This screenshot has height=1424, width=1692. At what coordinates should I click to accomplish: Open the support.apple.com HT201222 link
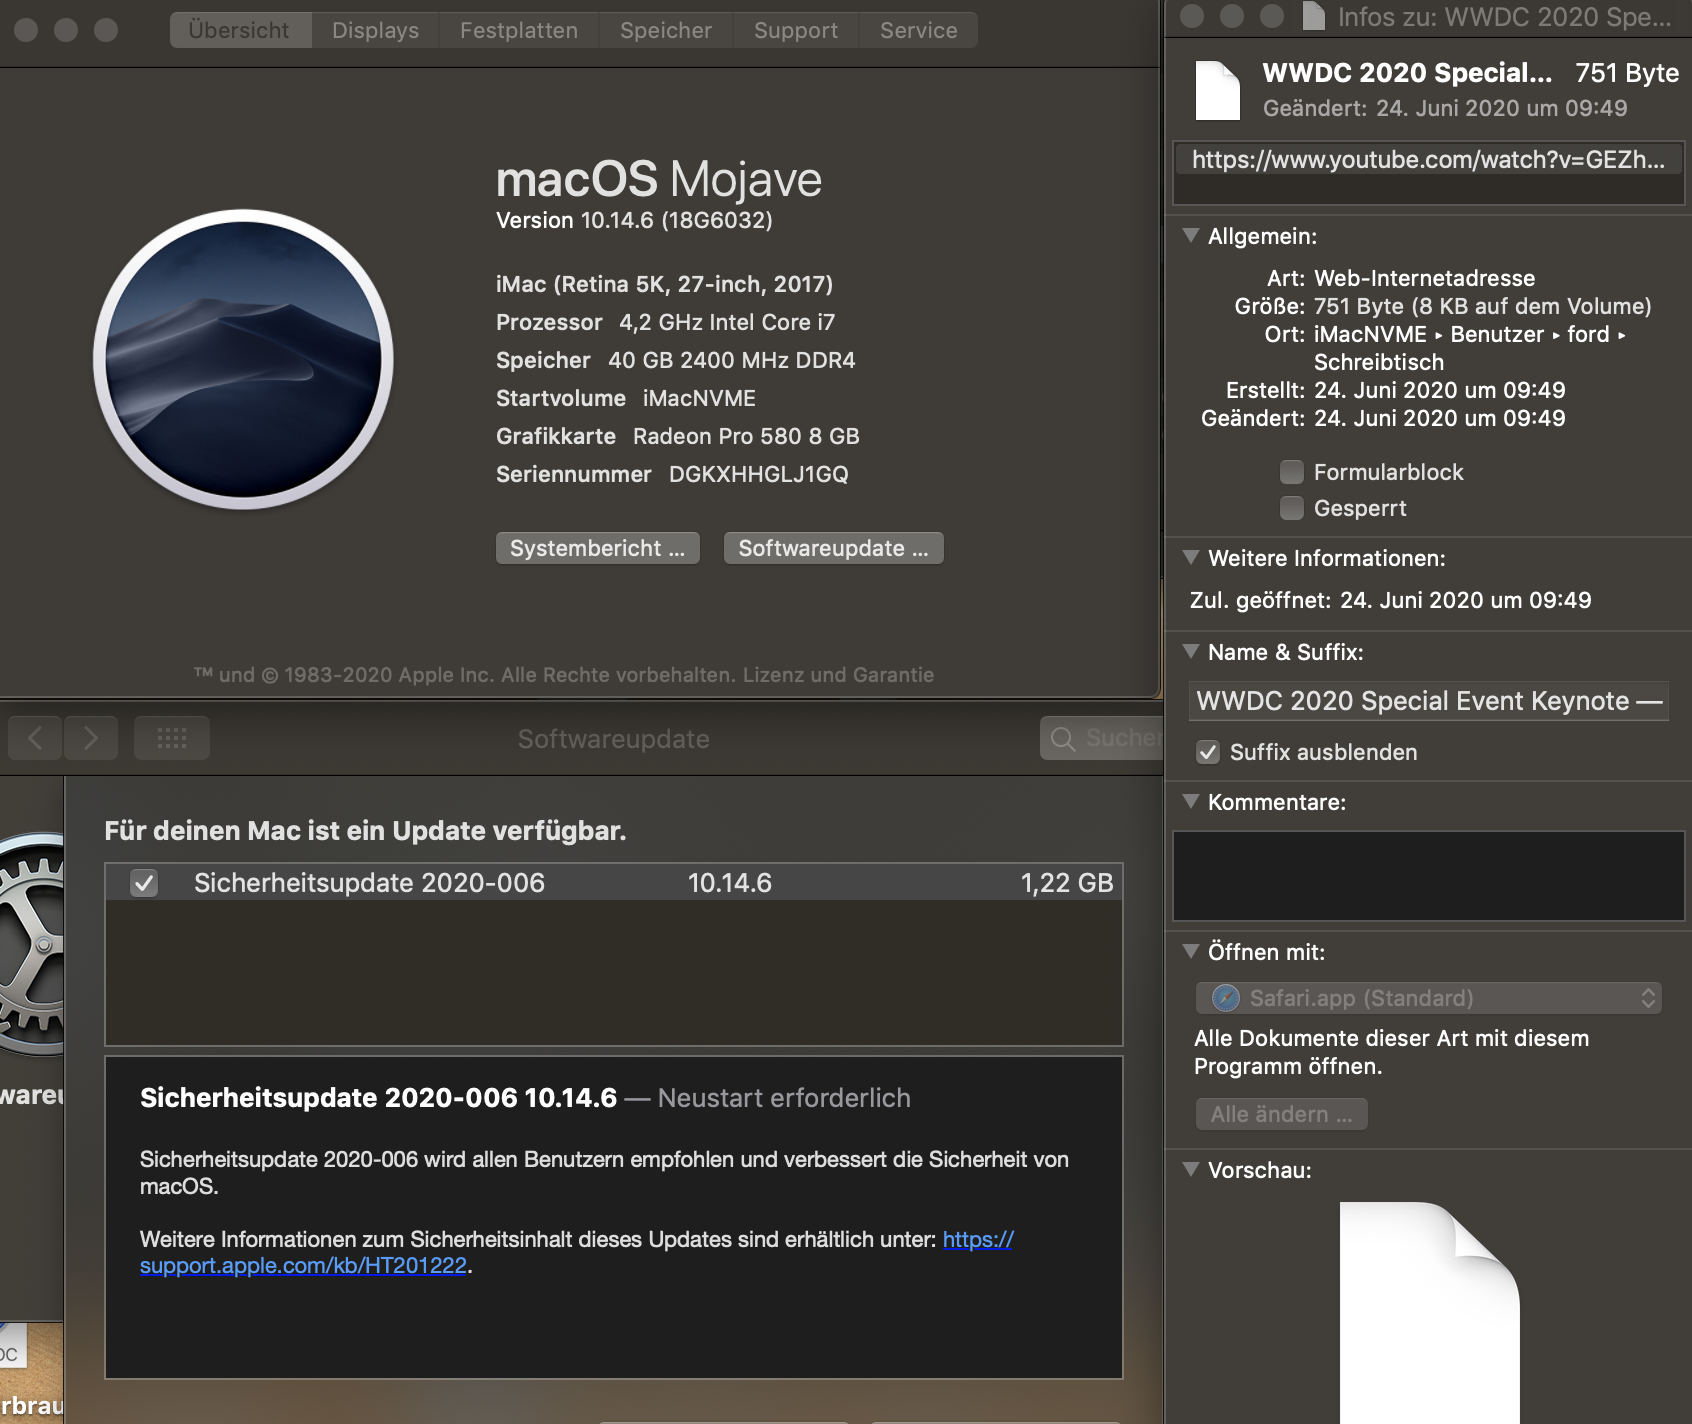(x=303, y=1266)
